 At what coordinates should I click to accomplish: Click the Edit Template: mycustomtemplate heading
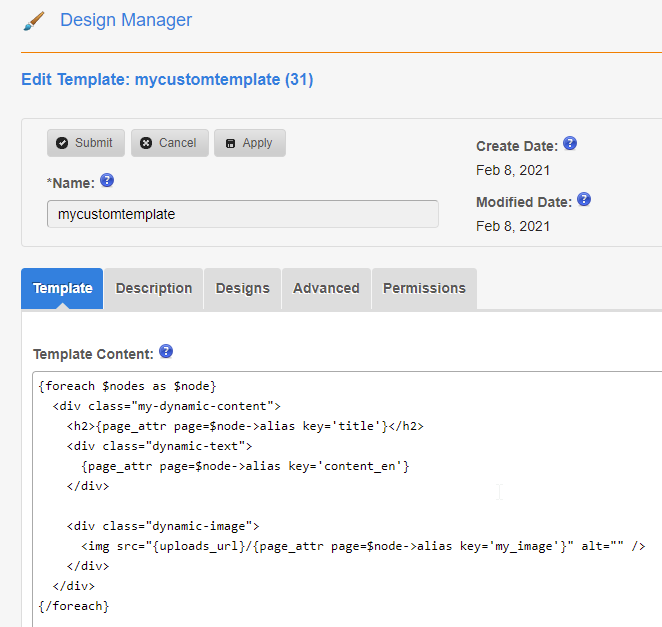coord(167,79)
